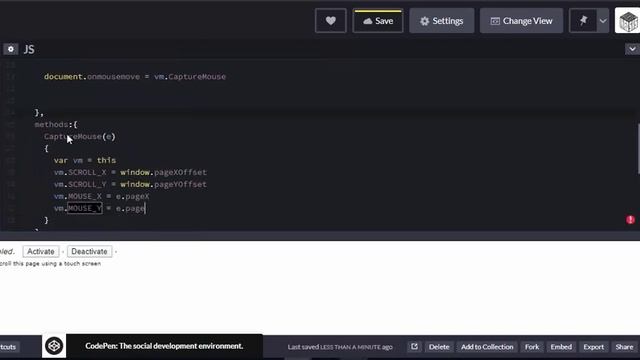640x360 pixels.
Task: Click the JS panel title
Action: click(29, 49)
